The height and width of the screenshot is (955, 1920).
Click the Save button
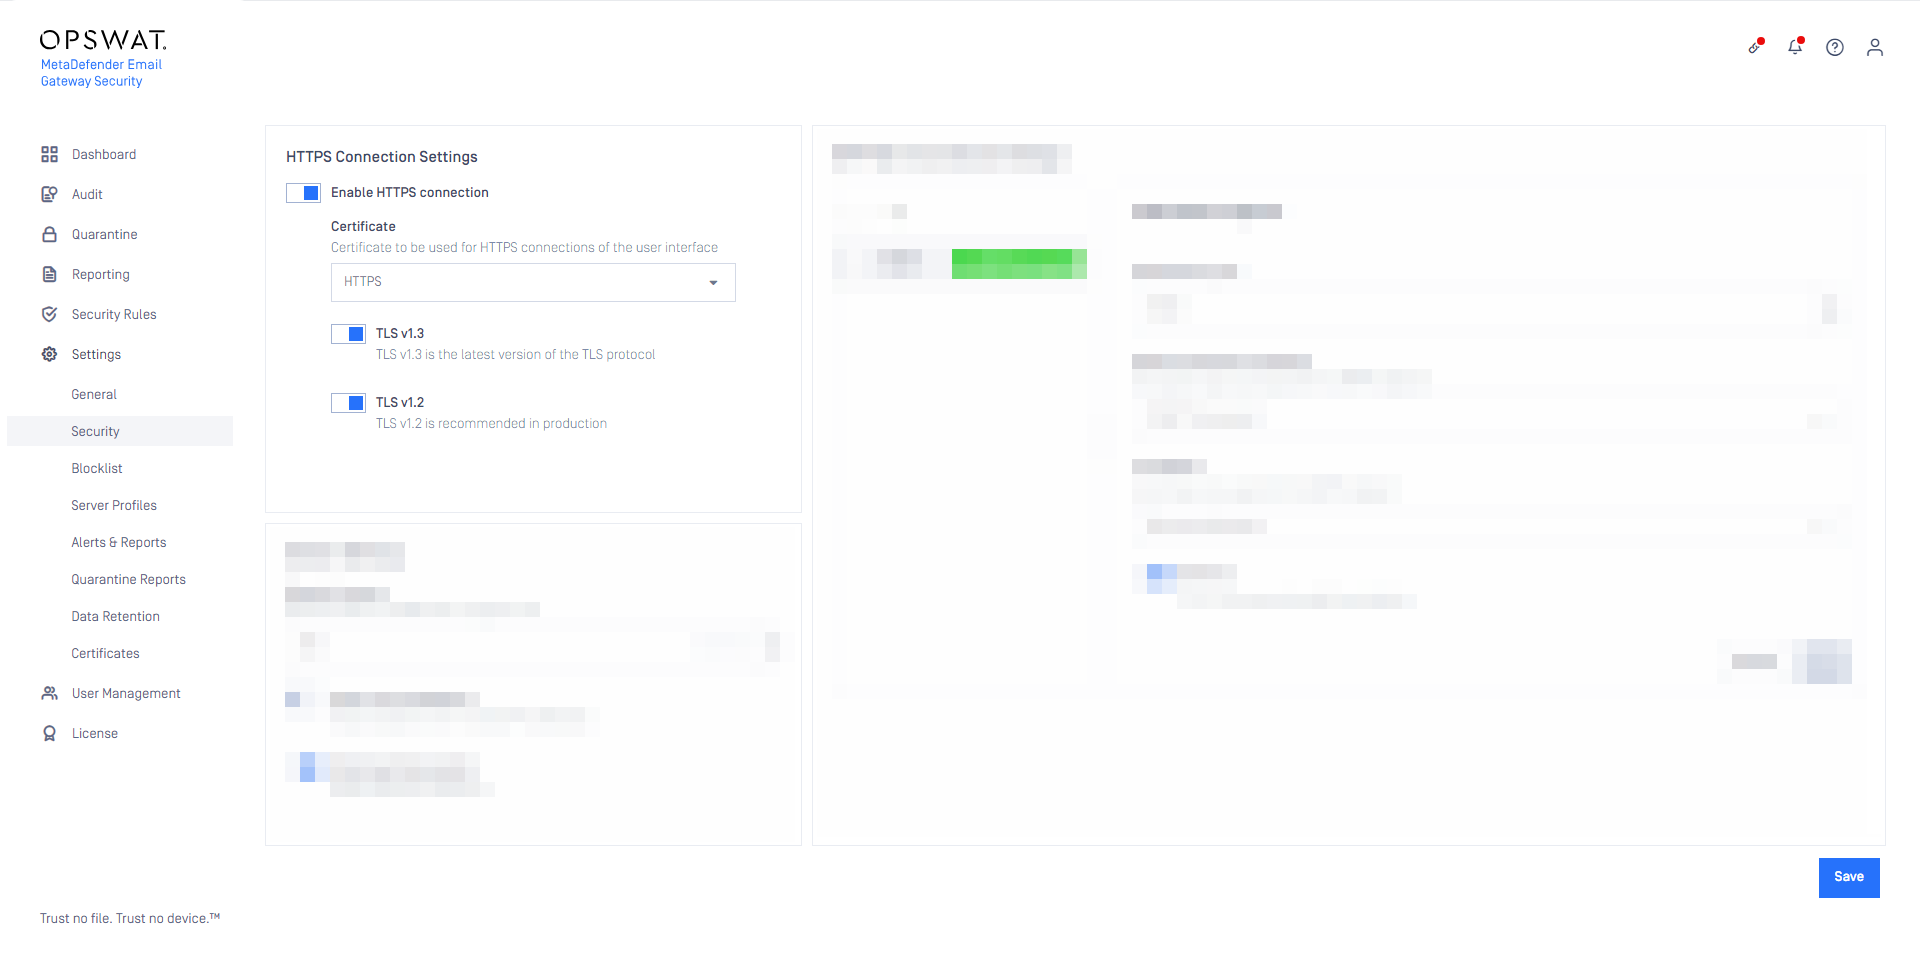click(x=1849, y=877)
